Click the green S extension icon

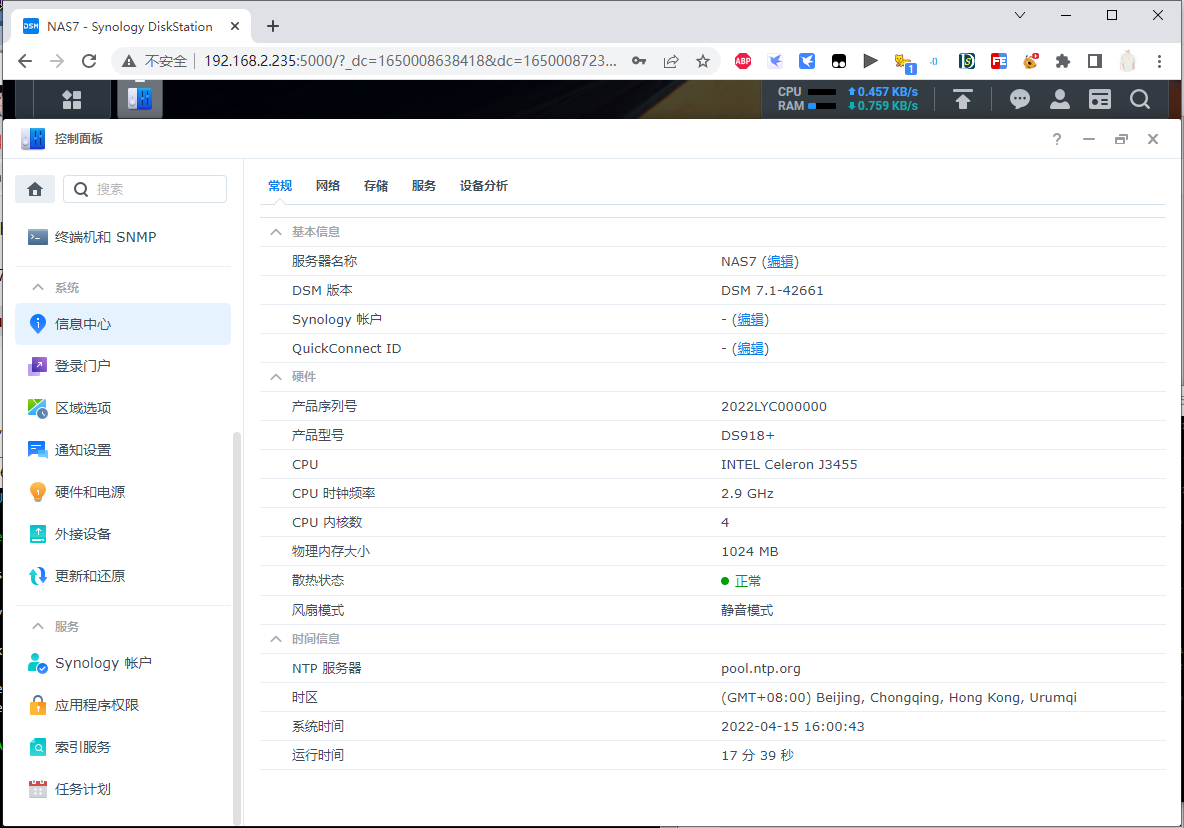coord(967,61)
